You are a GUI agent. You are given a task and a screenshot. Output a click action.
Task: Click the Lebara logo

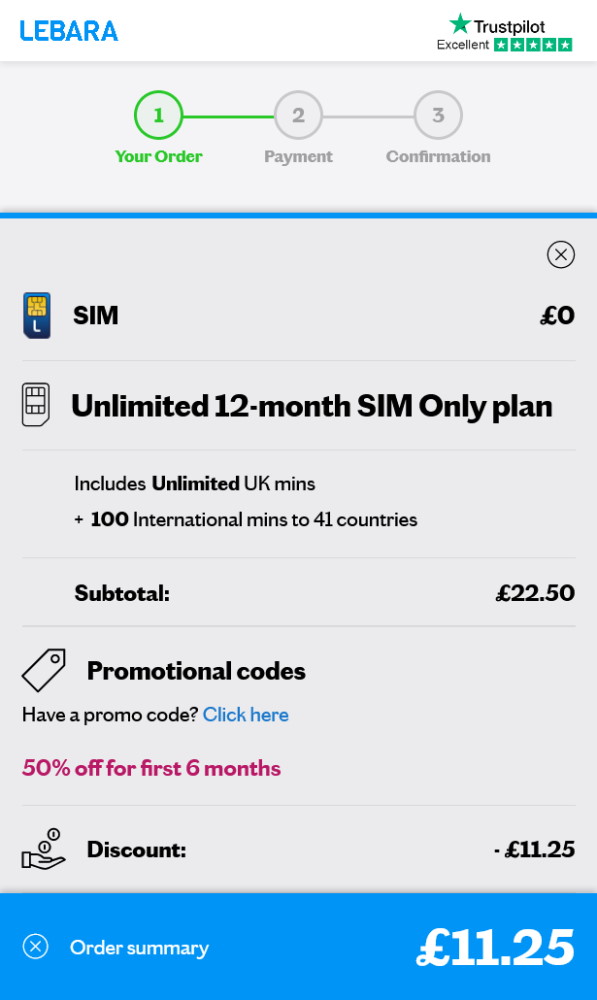(x=67, y=31)
